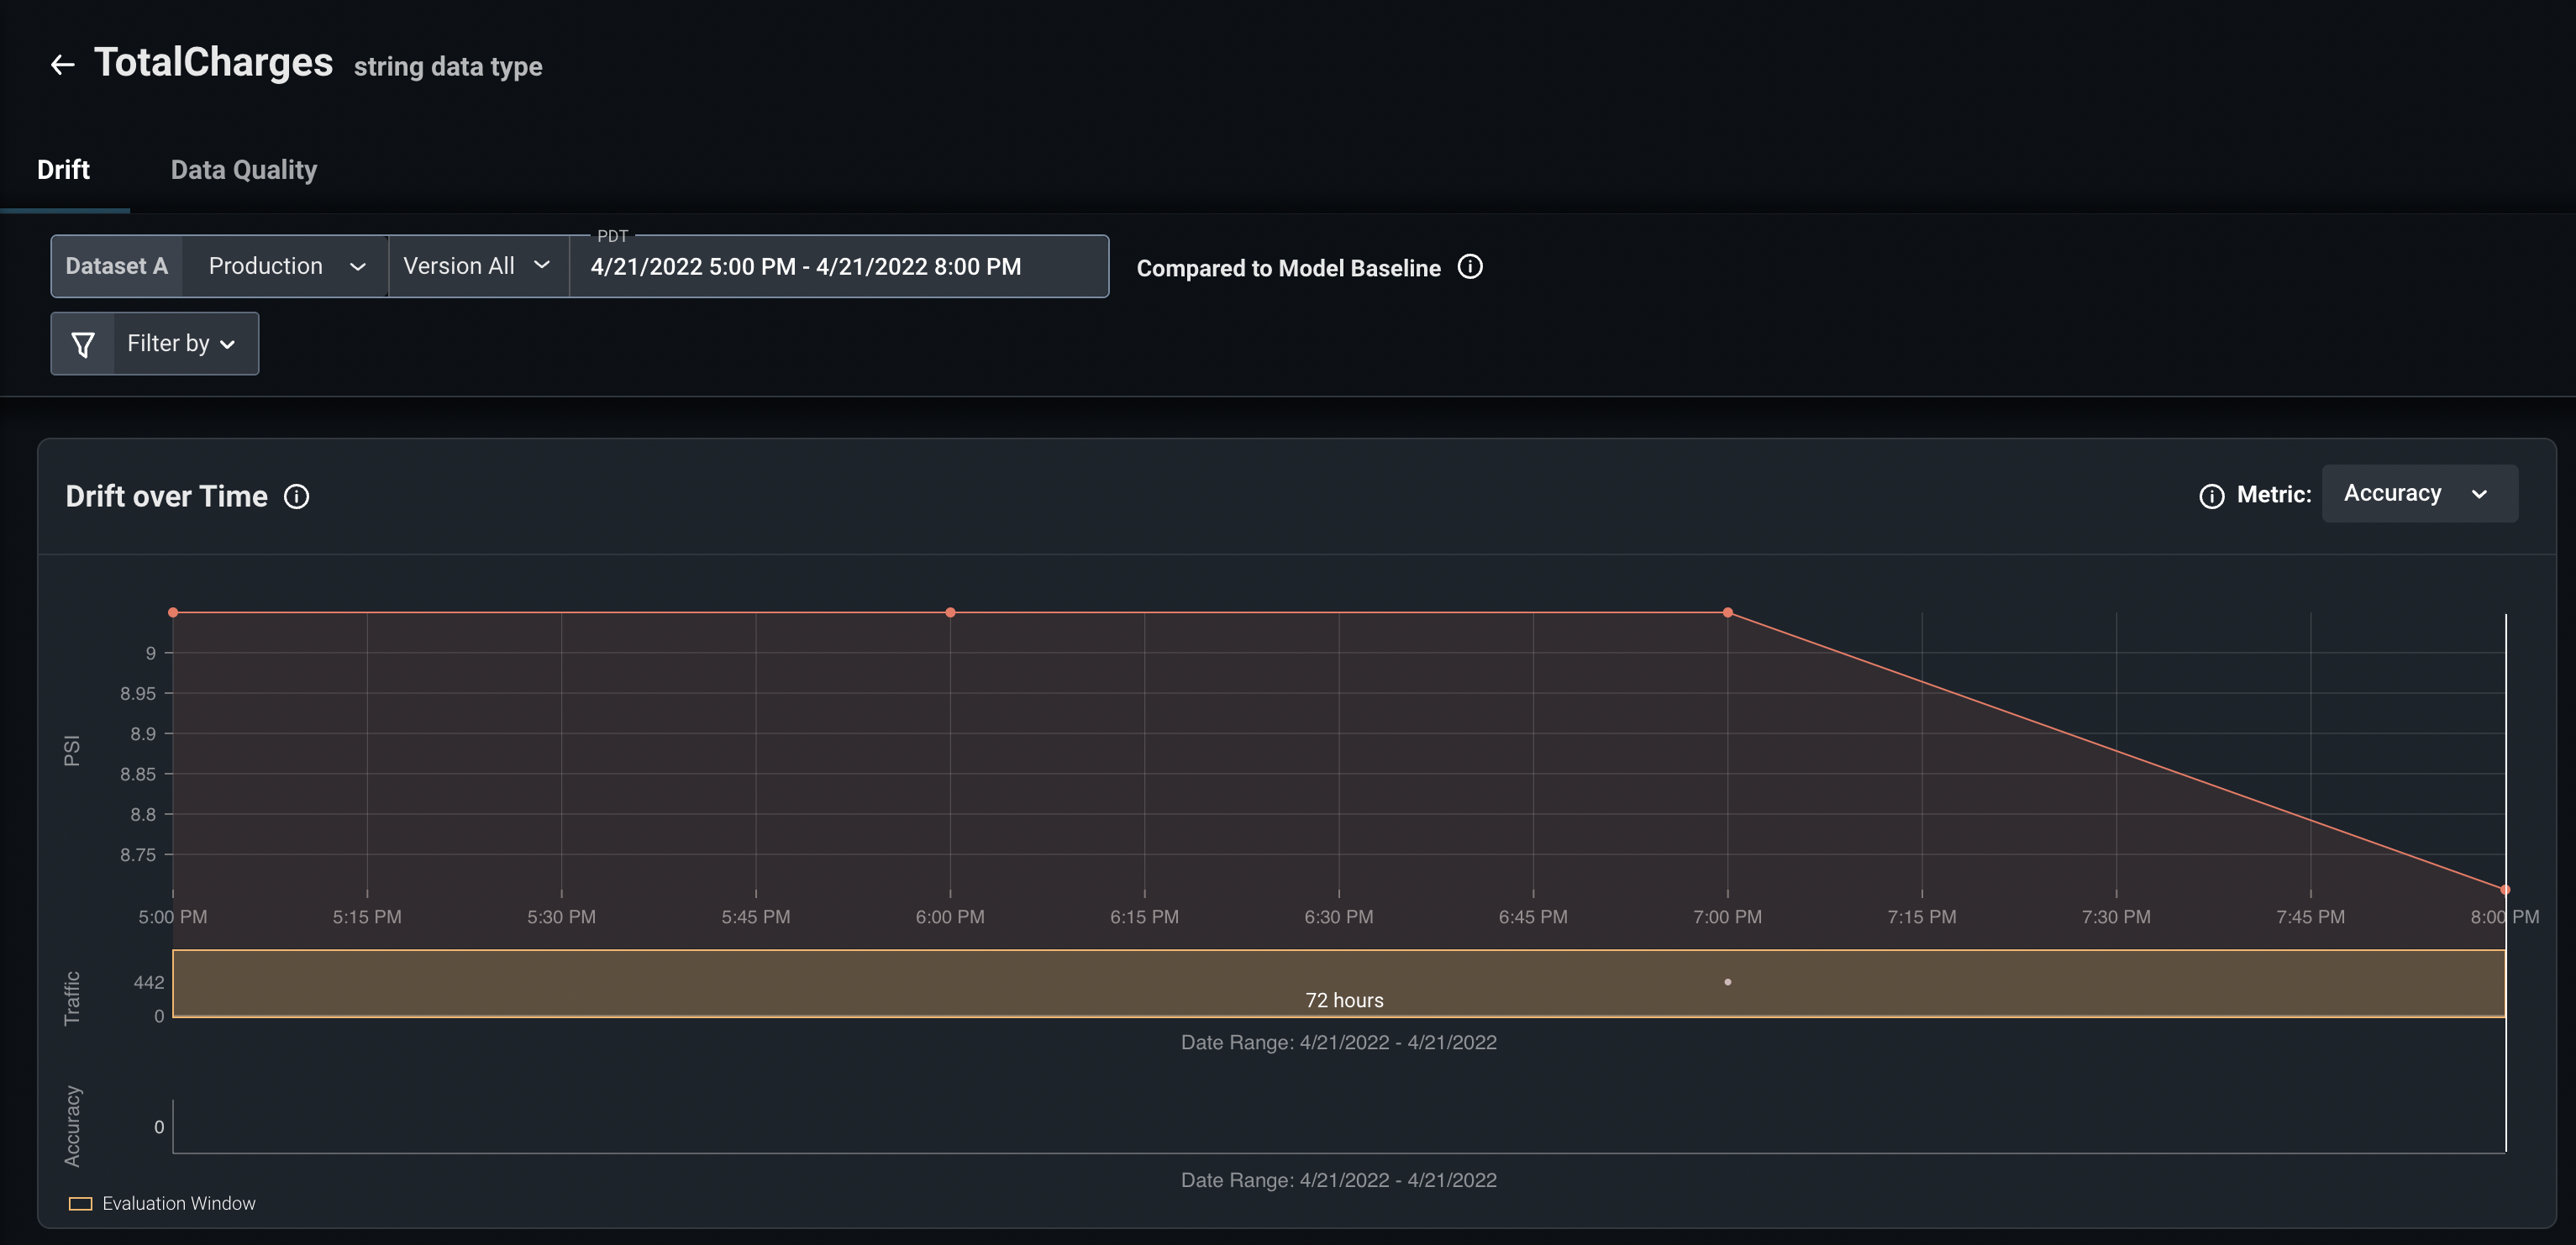Click the 5:00 PM data point on PSI line
2576x1245 pixels.
pos(173,612)
